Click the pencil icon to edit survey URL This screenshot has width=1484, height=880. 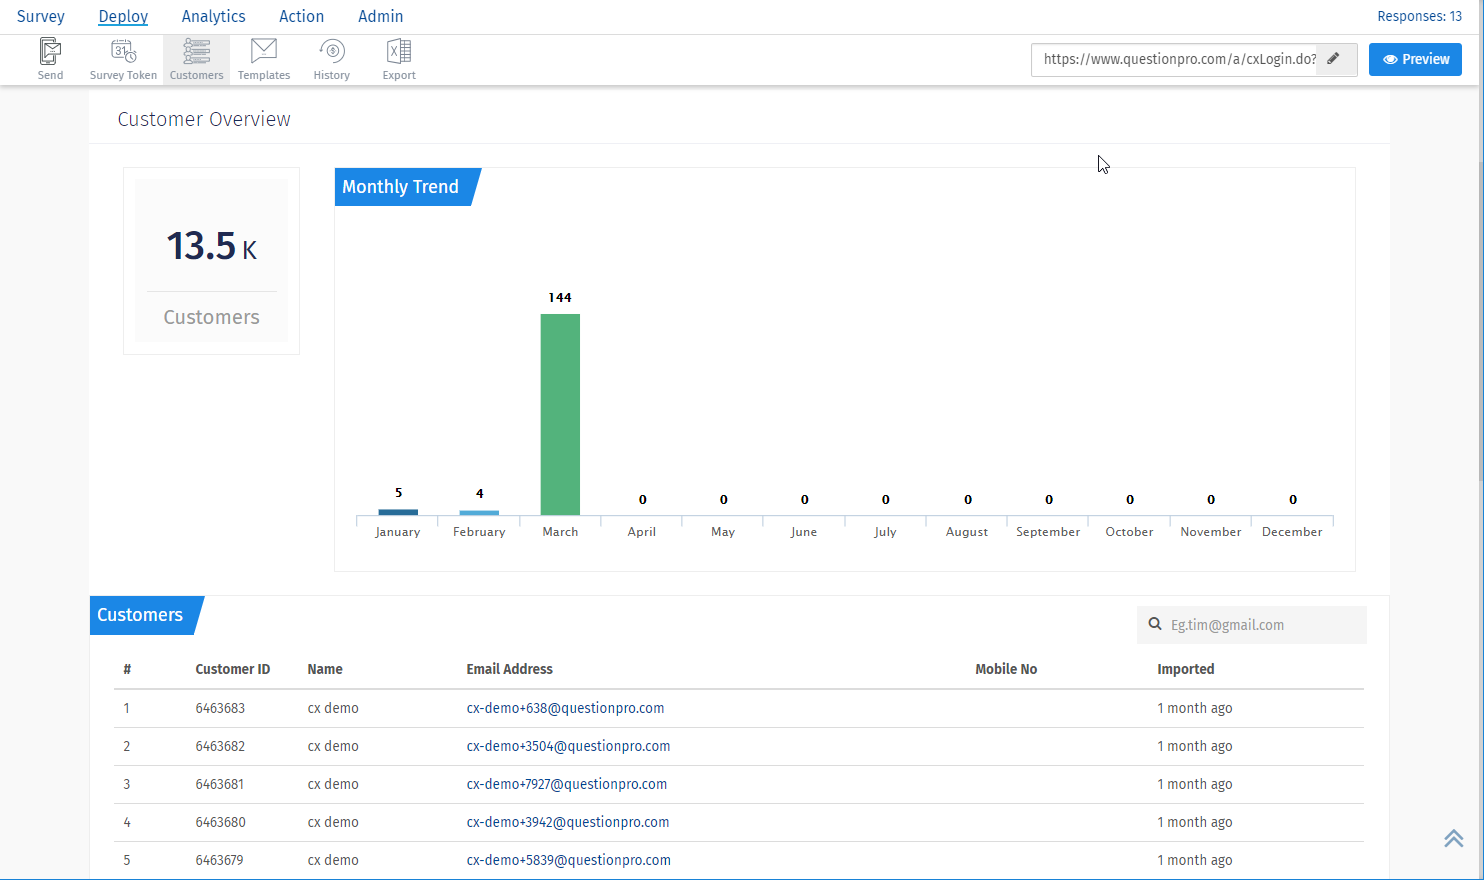[1333, 59]
